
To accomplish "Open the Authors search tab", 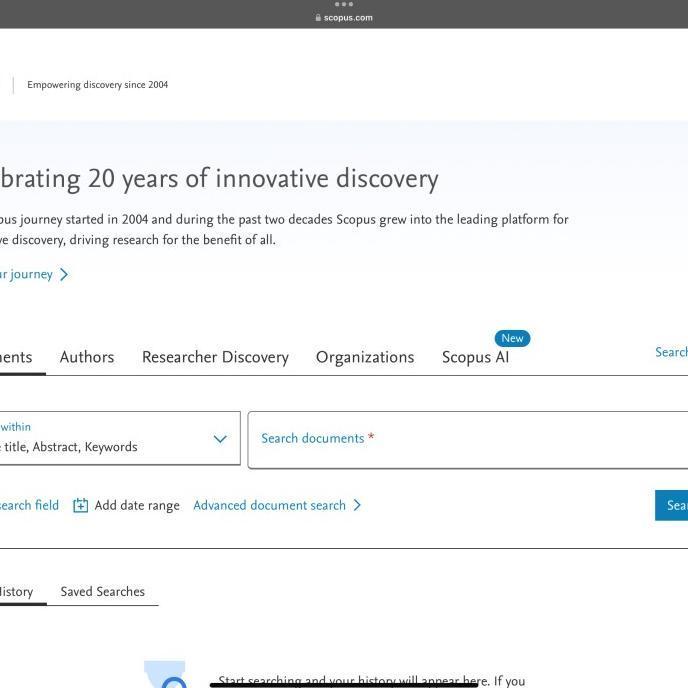I will click(x=87, y=357).
